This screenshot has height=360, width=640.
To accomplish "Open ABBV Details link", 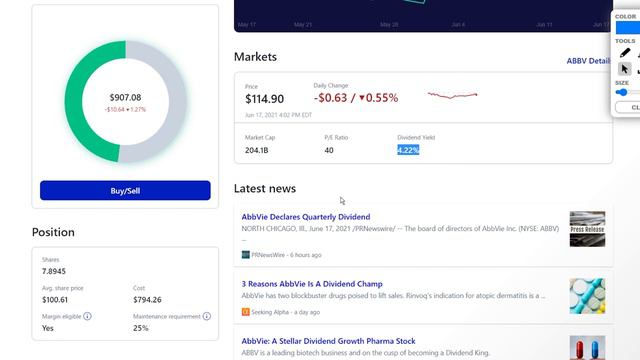I will click(x=588, y=61).
